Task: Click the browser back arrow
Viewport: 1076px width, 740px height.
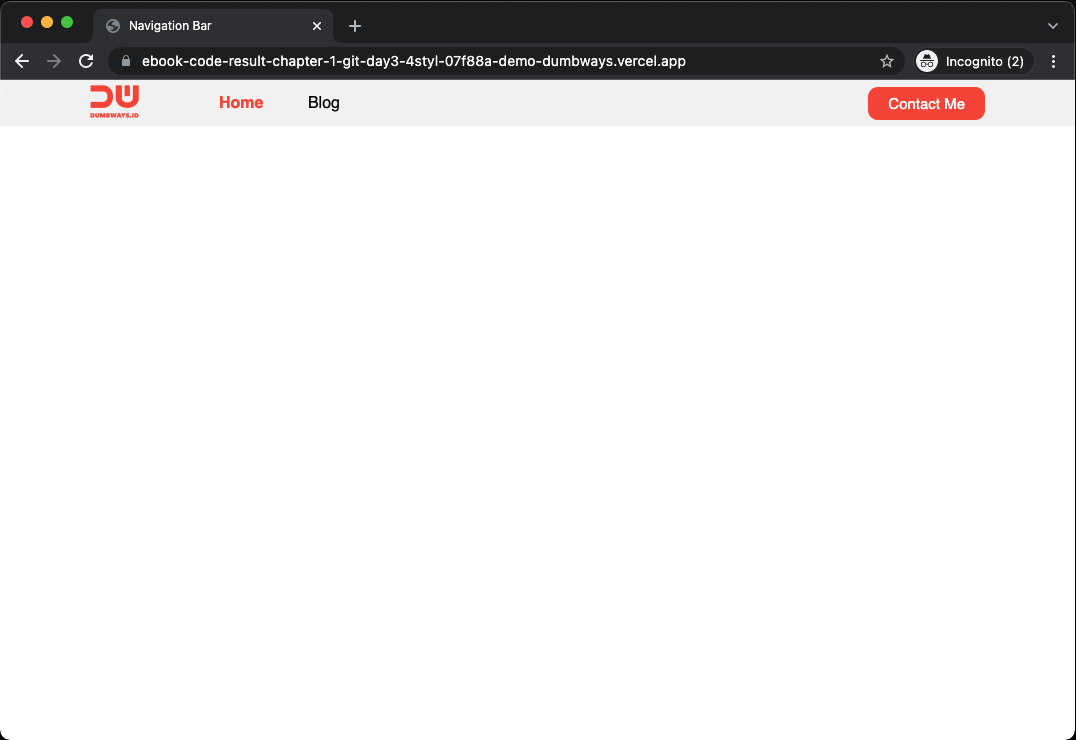Action: click(22, 61)
